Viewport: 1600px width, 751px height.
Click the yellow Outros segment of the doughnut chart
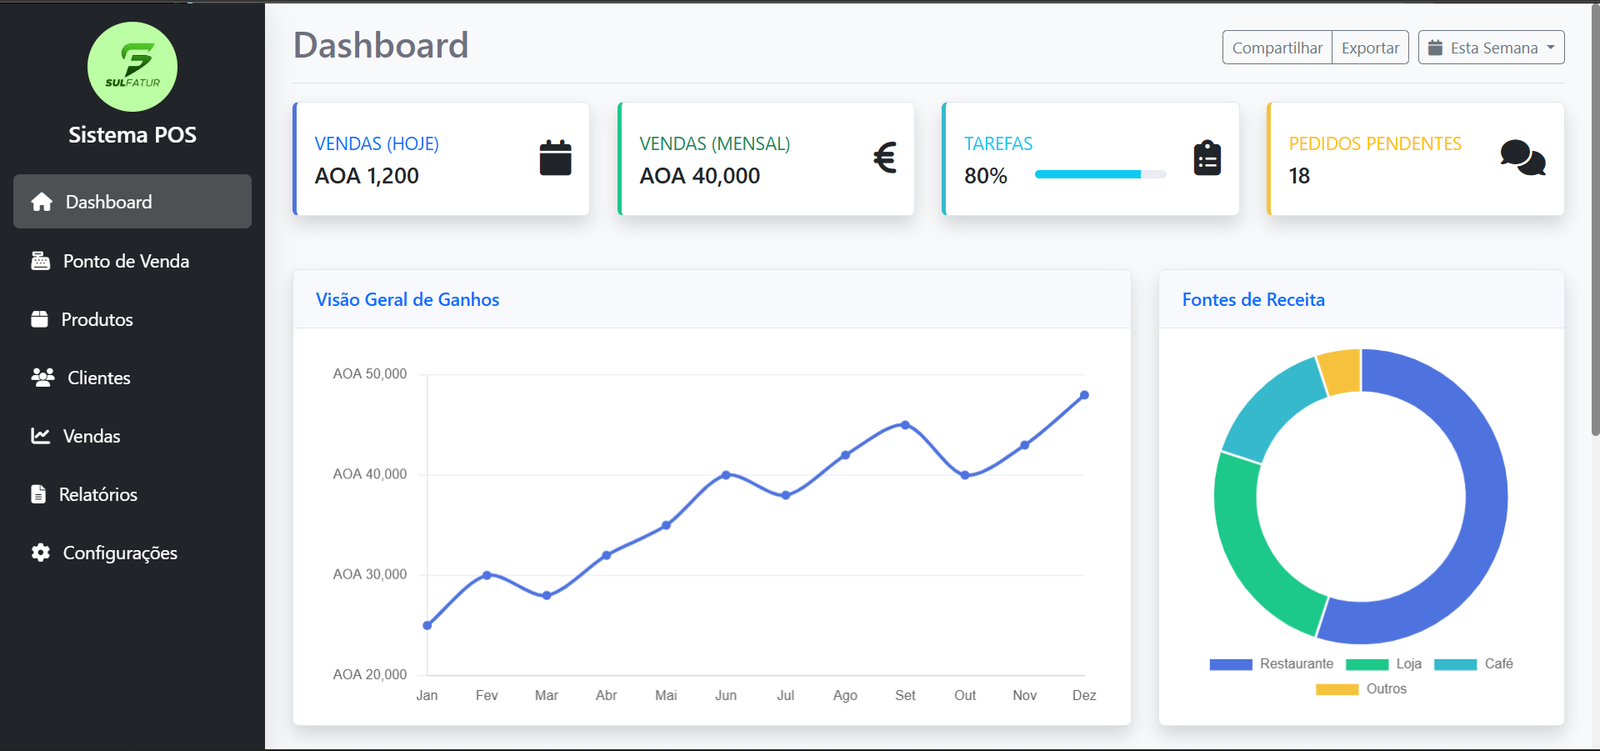(1341, 370)
